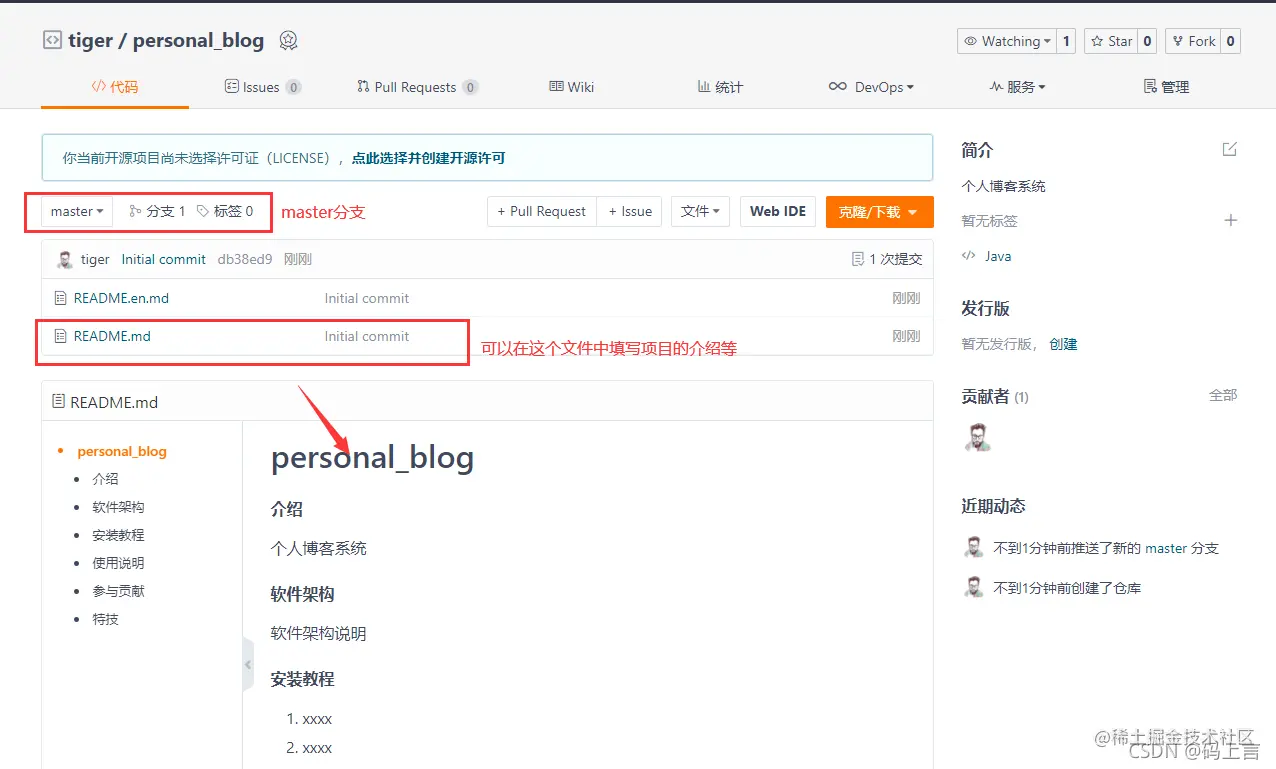Open the Watching dropdown
The width and height of the screenshot is (1276, 769).
(x=1006, y=41)
